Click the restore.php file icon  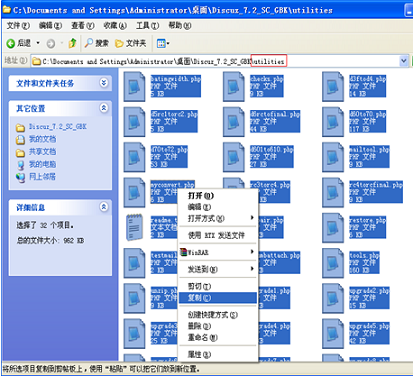(x=333, y=228)
